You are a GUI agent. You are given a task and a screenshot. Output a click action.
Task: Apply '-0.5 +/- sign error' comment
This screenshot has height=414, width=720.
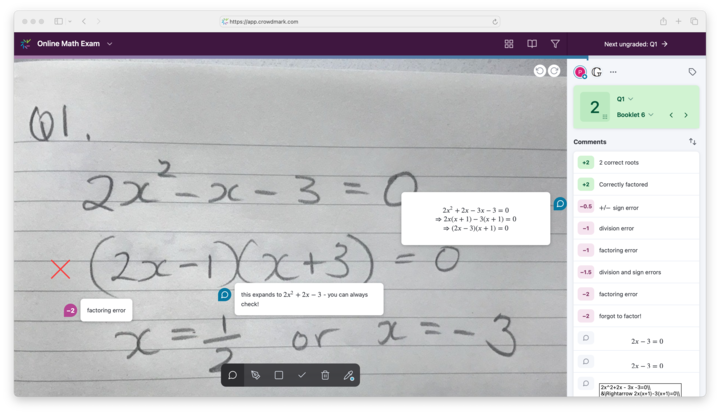click(x=636, y=207)
